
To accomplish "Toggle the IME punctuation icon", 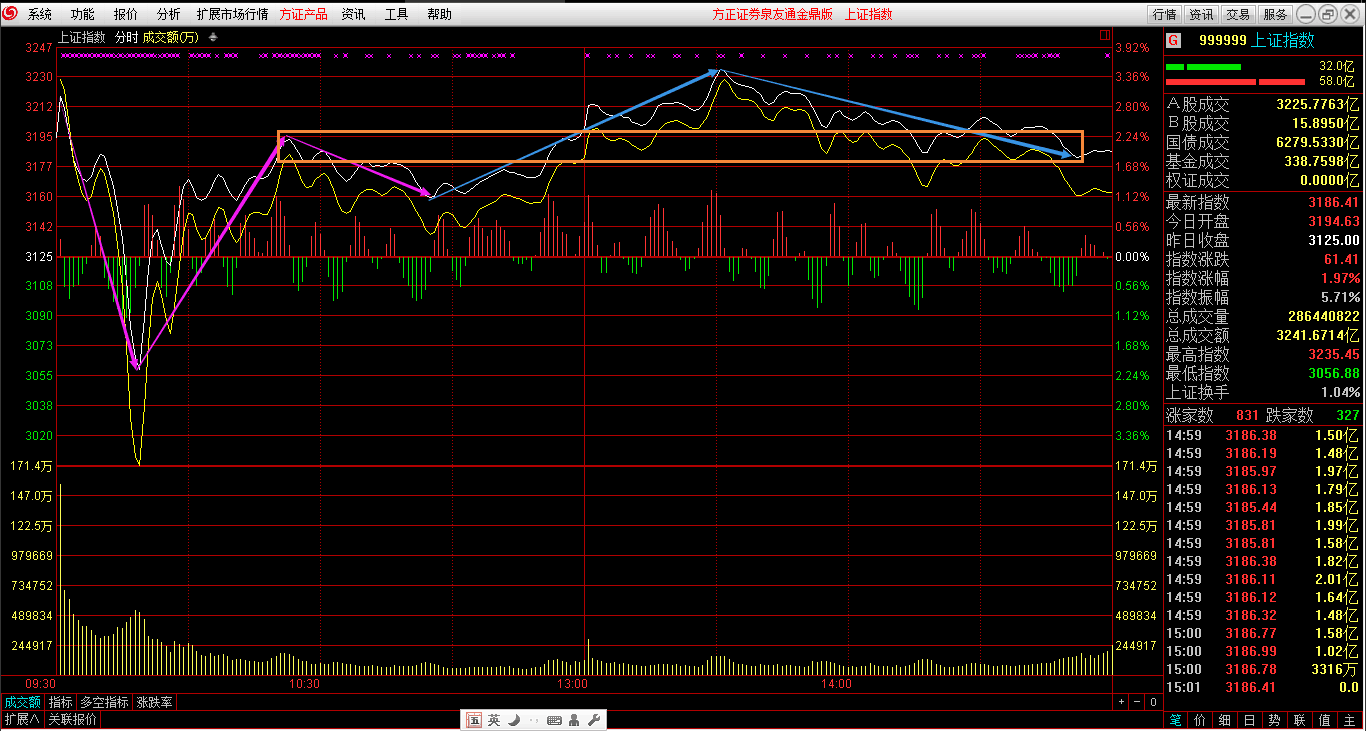I will click(x=534, y=720).
